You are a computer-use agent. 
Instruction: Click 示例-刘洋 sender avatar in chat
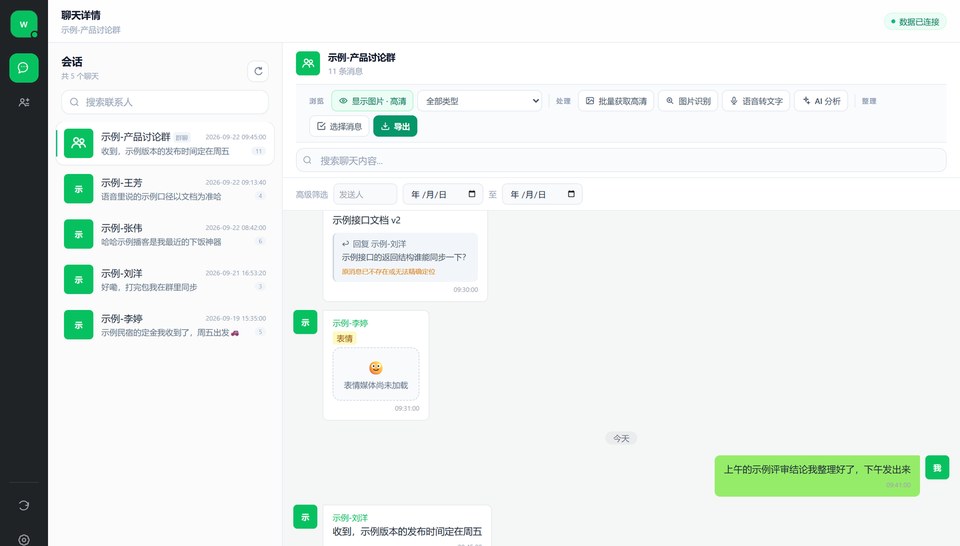click(305, 517)
